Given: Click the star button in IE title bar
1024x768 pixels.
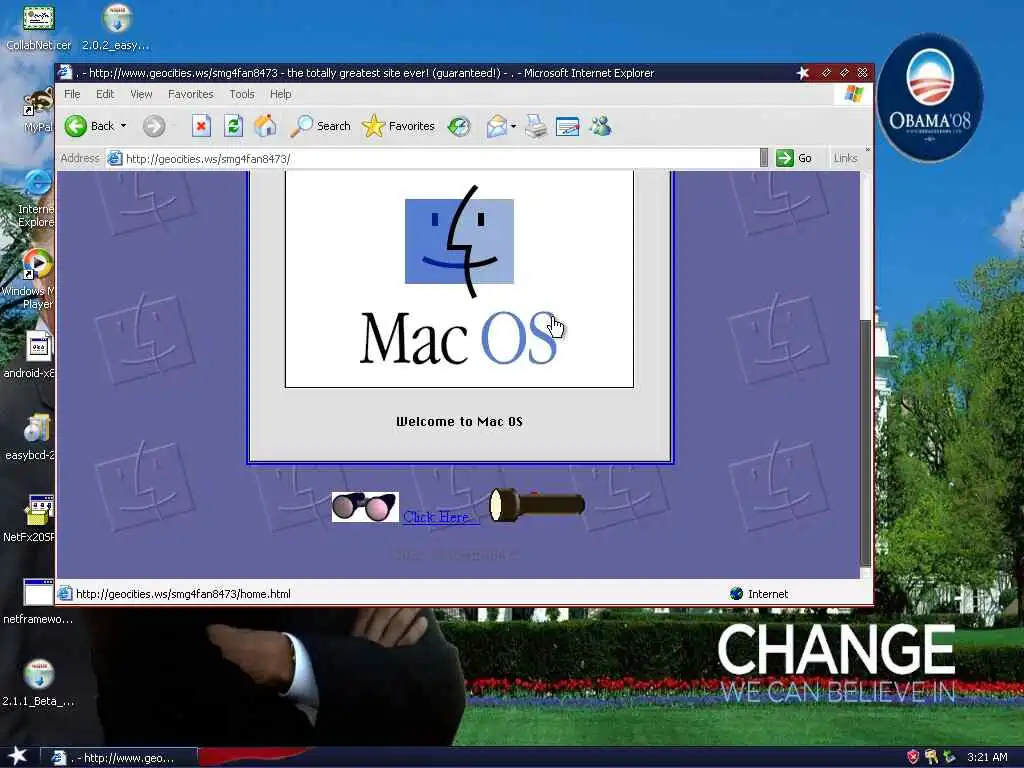Looking at the screenshot, I should 803,72.
